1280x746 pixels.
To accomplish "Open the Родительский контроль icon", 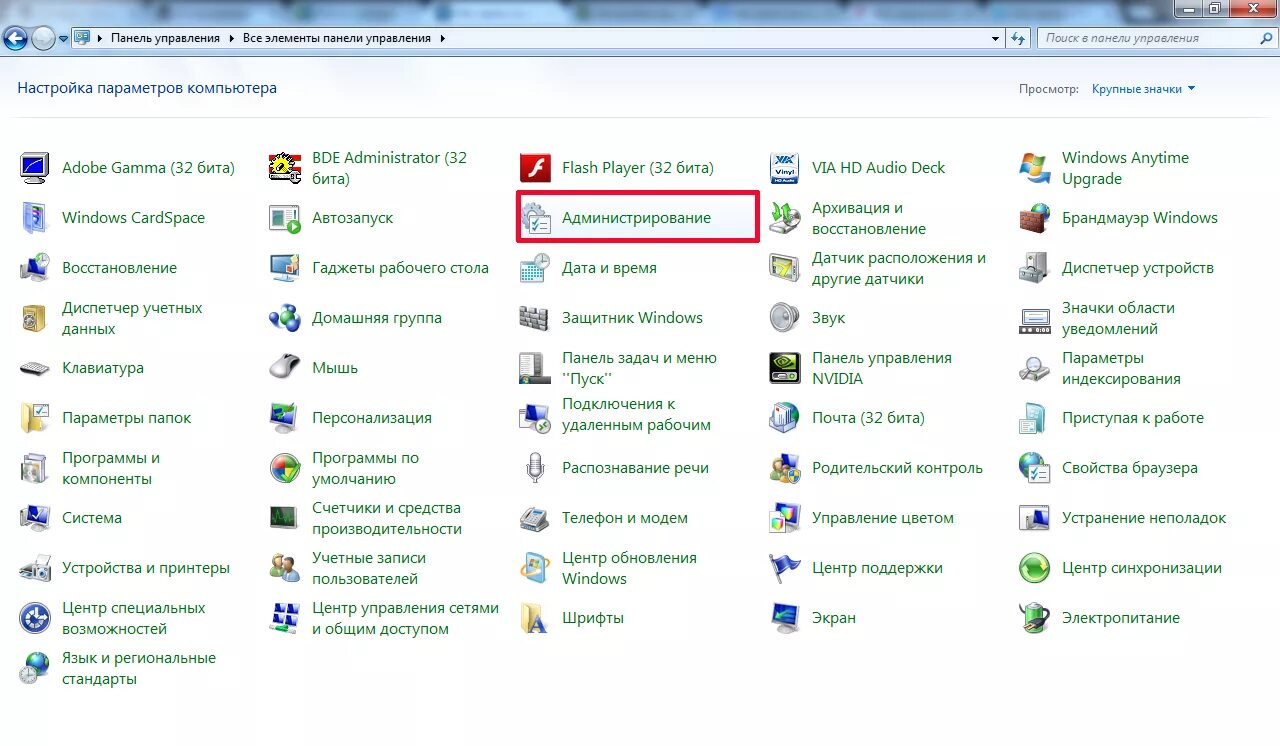I will click(785, 468).
